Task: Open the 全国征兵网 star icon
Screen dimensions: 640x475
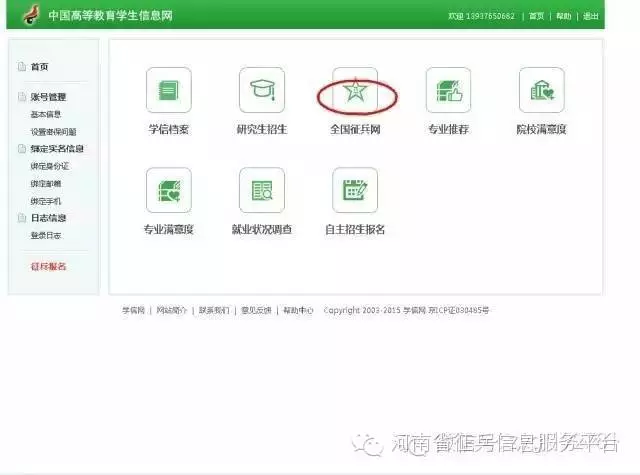Action: click(x=355, y=90)
